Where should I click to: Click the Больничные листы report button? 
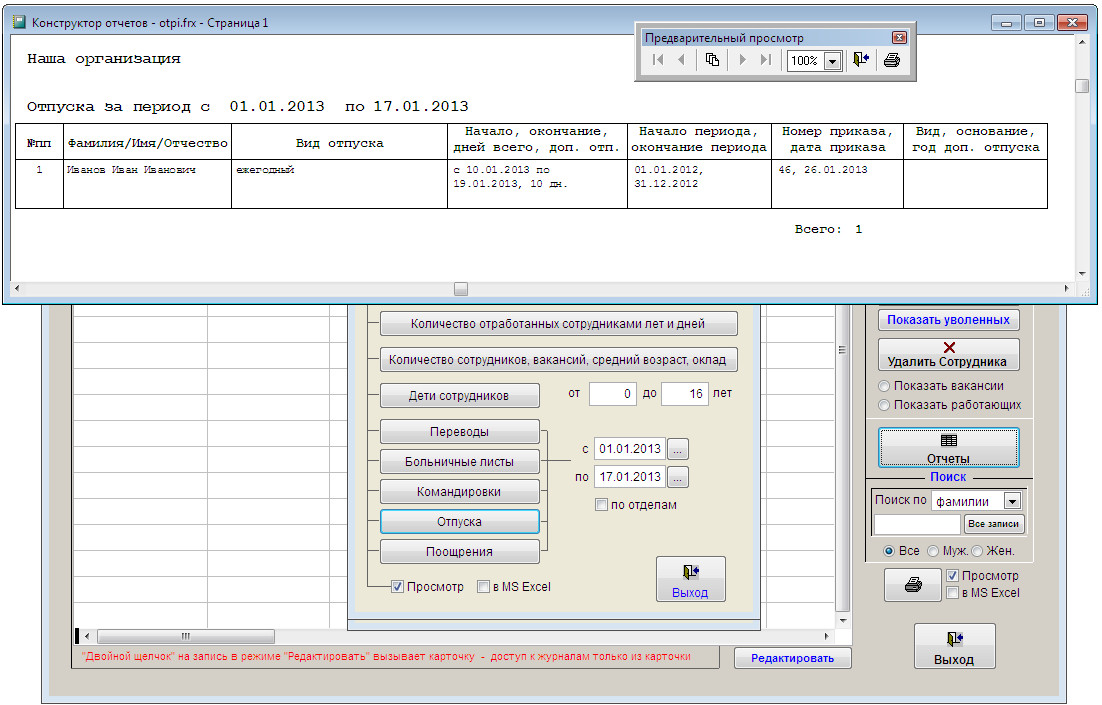[459, 462]
